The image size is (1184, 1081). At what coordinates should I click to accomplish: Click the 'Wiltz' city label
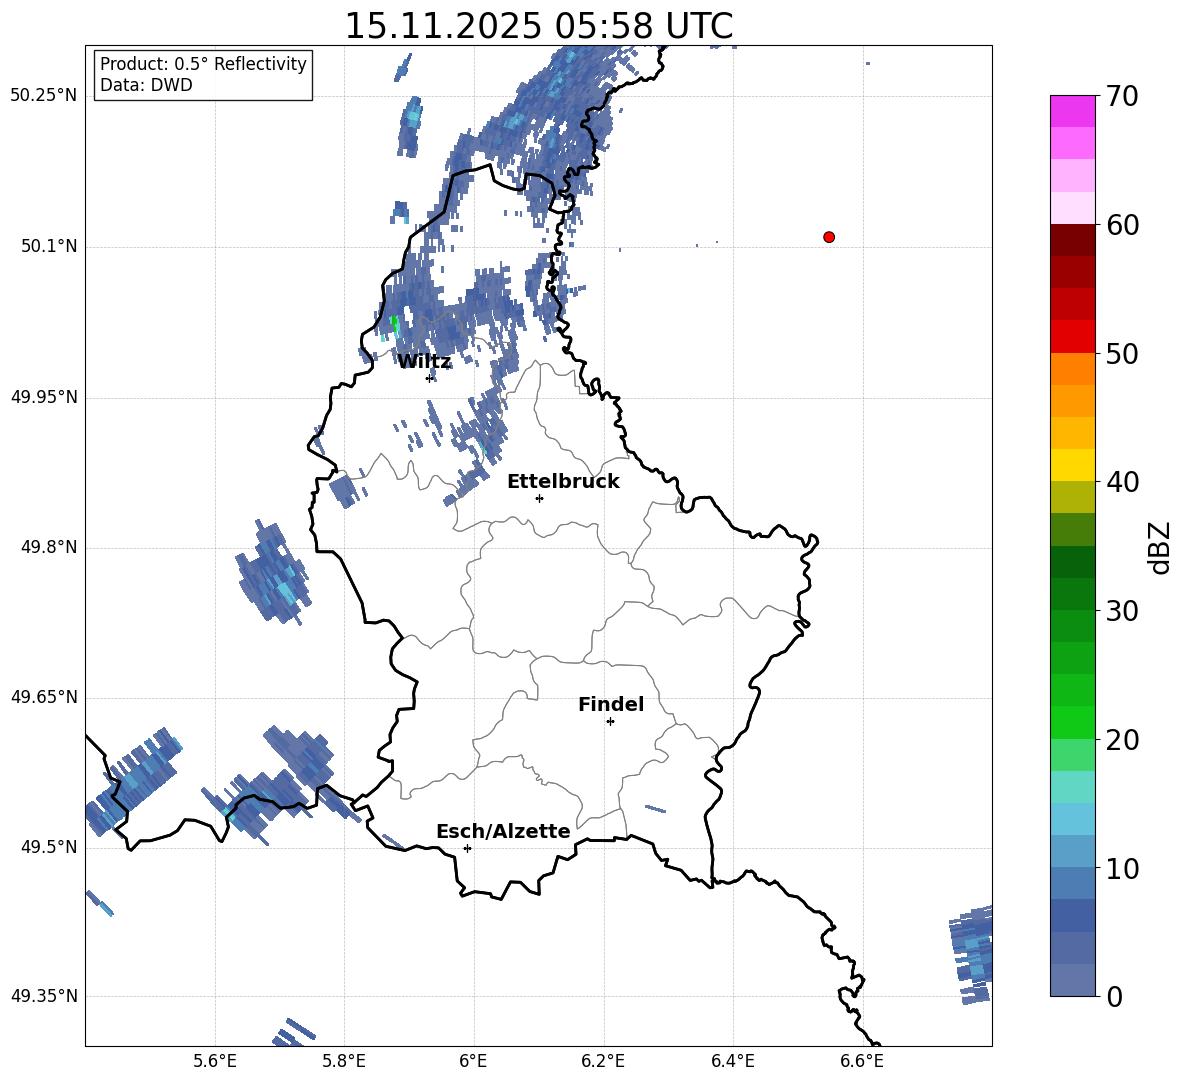coord(424,362)
